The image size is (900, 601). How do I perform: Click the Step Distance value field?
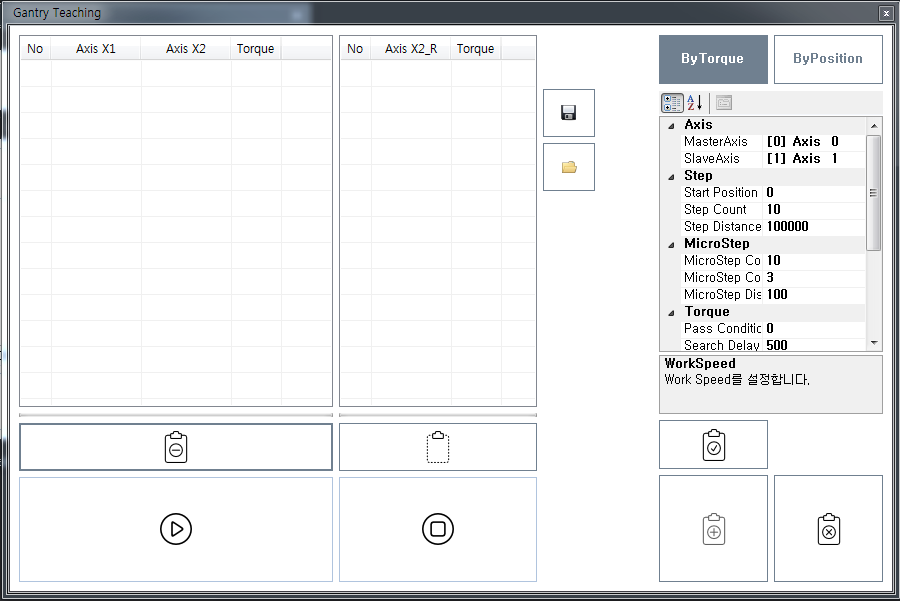pyautogui.click(x=813, y=227)
